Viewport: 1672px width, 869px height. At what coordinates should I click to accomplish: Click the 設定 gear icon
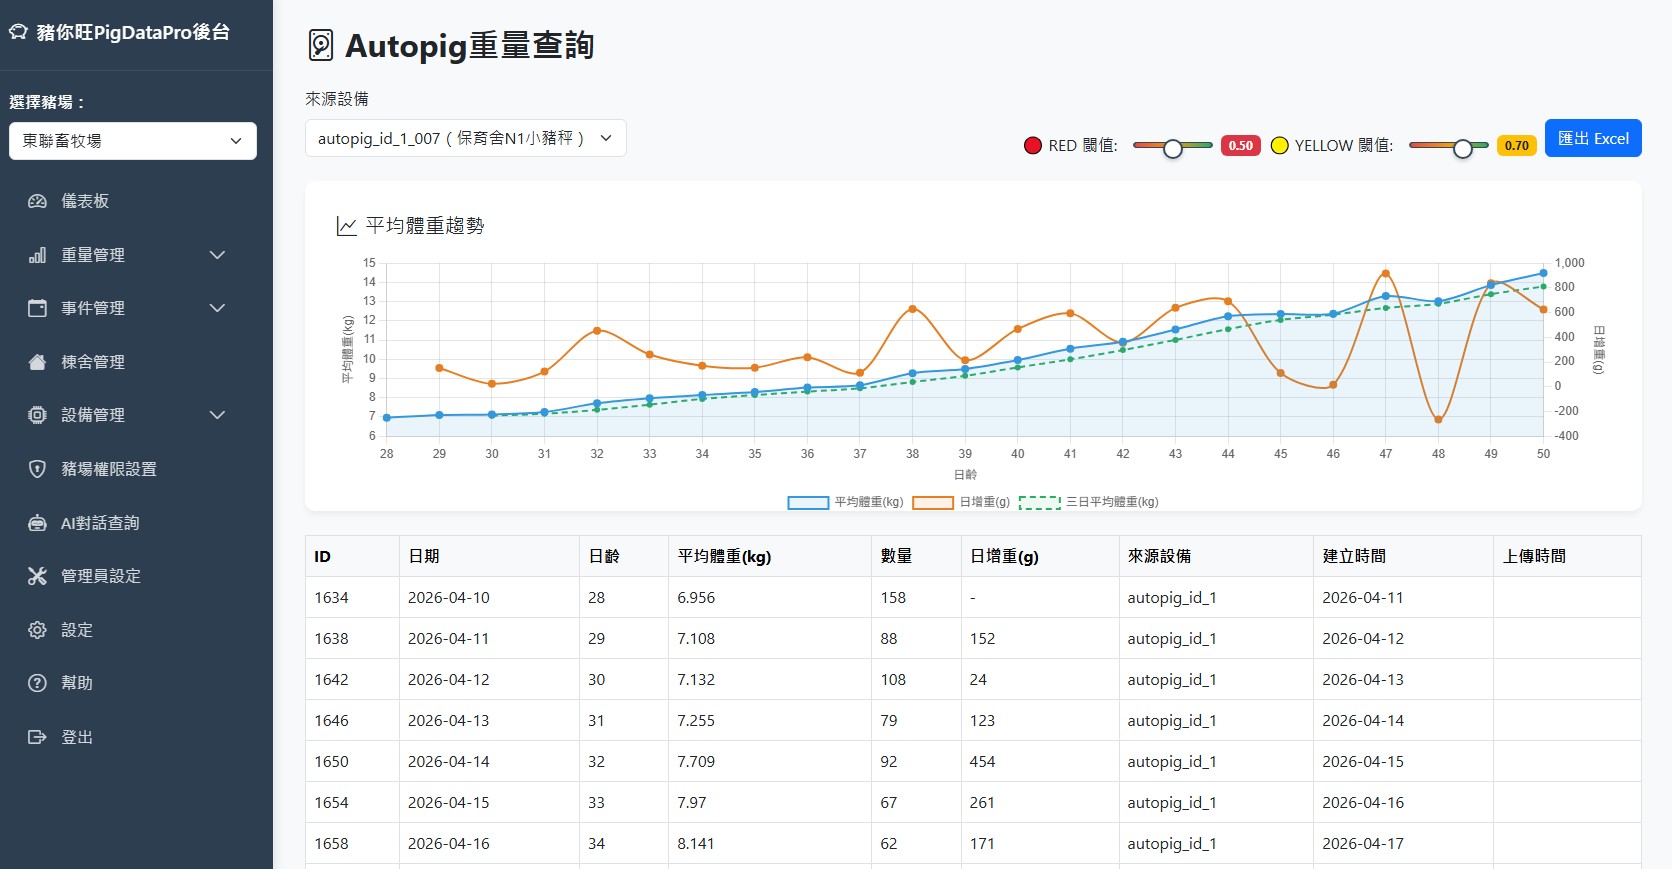point(37,630)
